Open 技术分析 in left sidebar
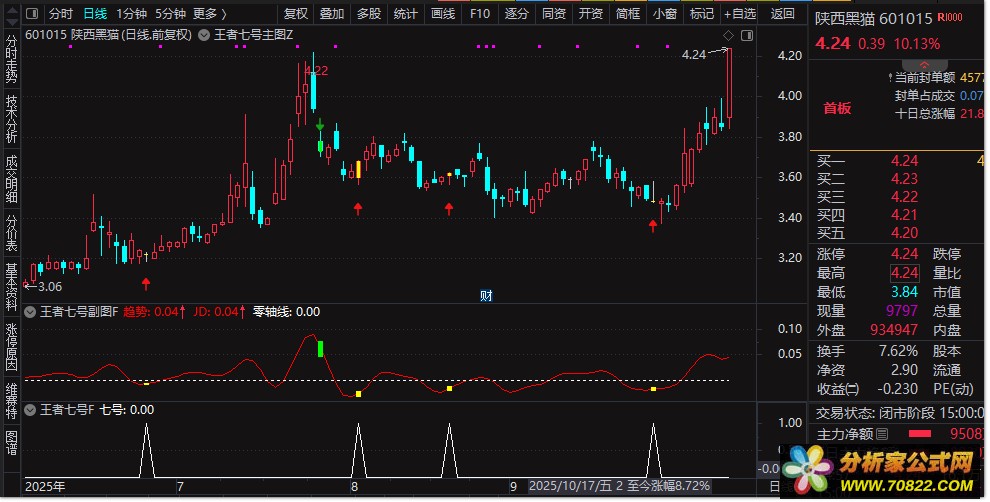The height and width of the screenshot is (502, 990). pyautogui.click(x=11, y=118)
